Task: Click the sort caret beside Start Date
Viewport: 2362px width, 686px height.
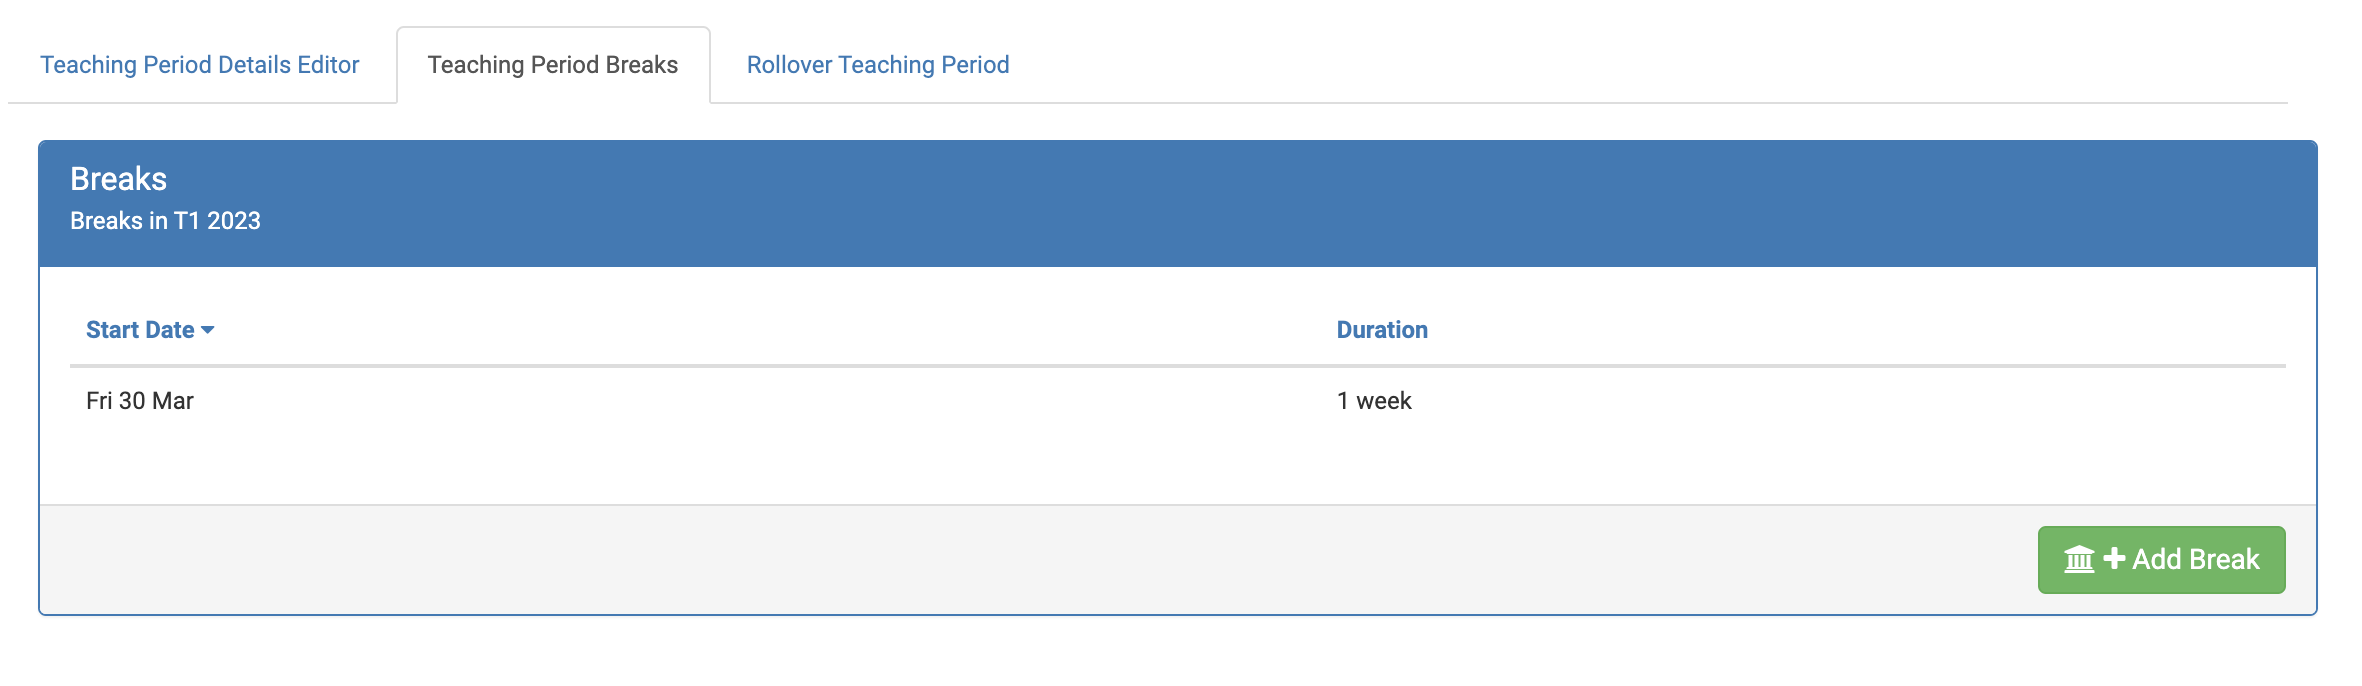Action: (210, 330)
